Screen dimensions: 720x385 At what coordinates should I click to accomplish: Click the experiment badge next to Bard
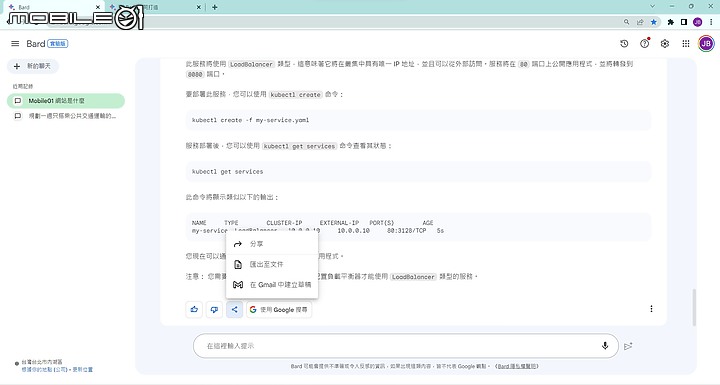(x=58, y=44)
